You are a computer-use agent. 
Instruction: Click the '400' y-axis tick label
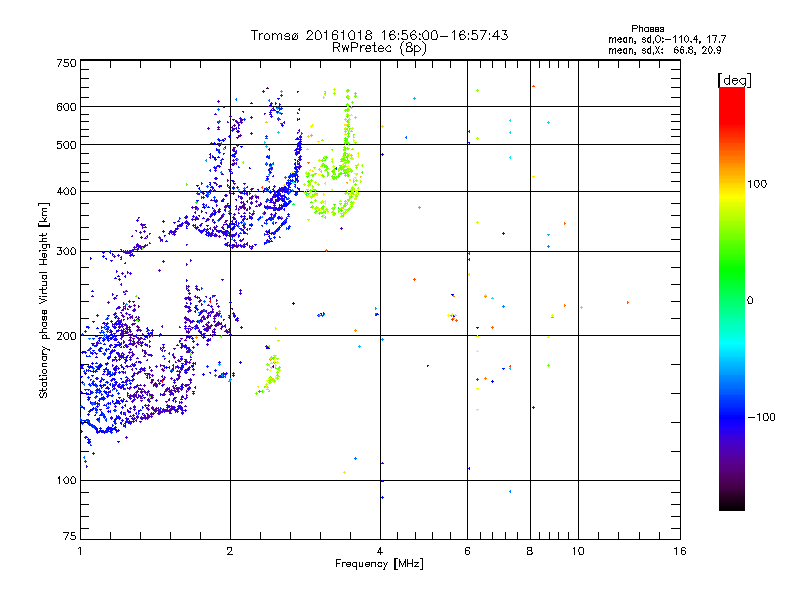click(66, 192)
